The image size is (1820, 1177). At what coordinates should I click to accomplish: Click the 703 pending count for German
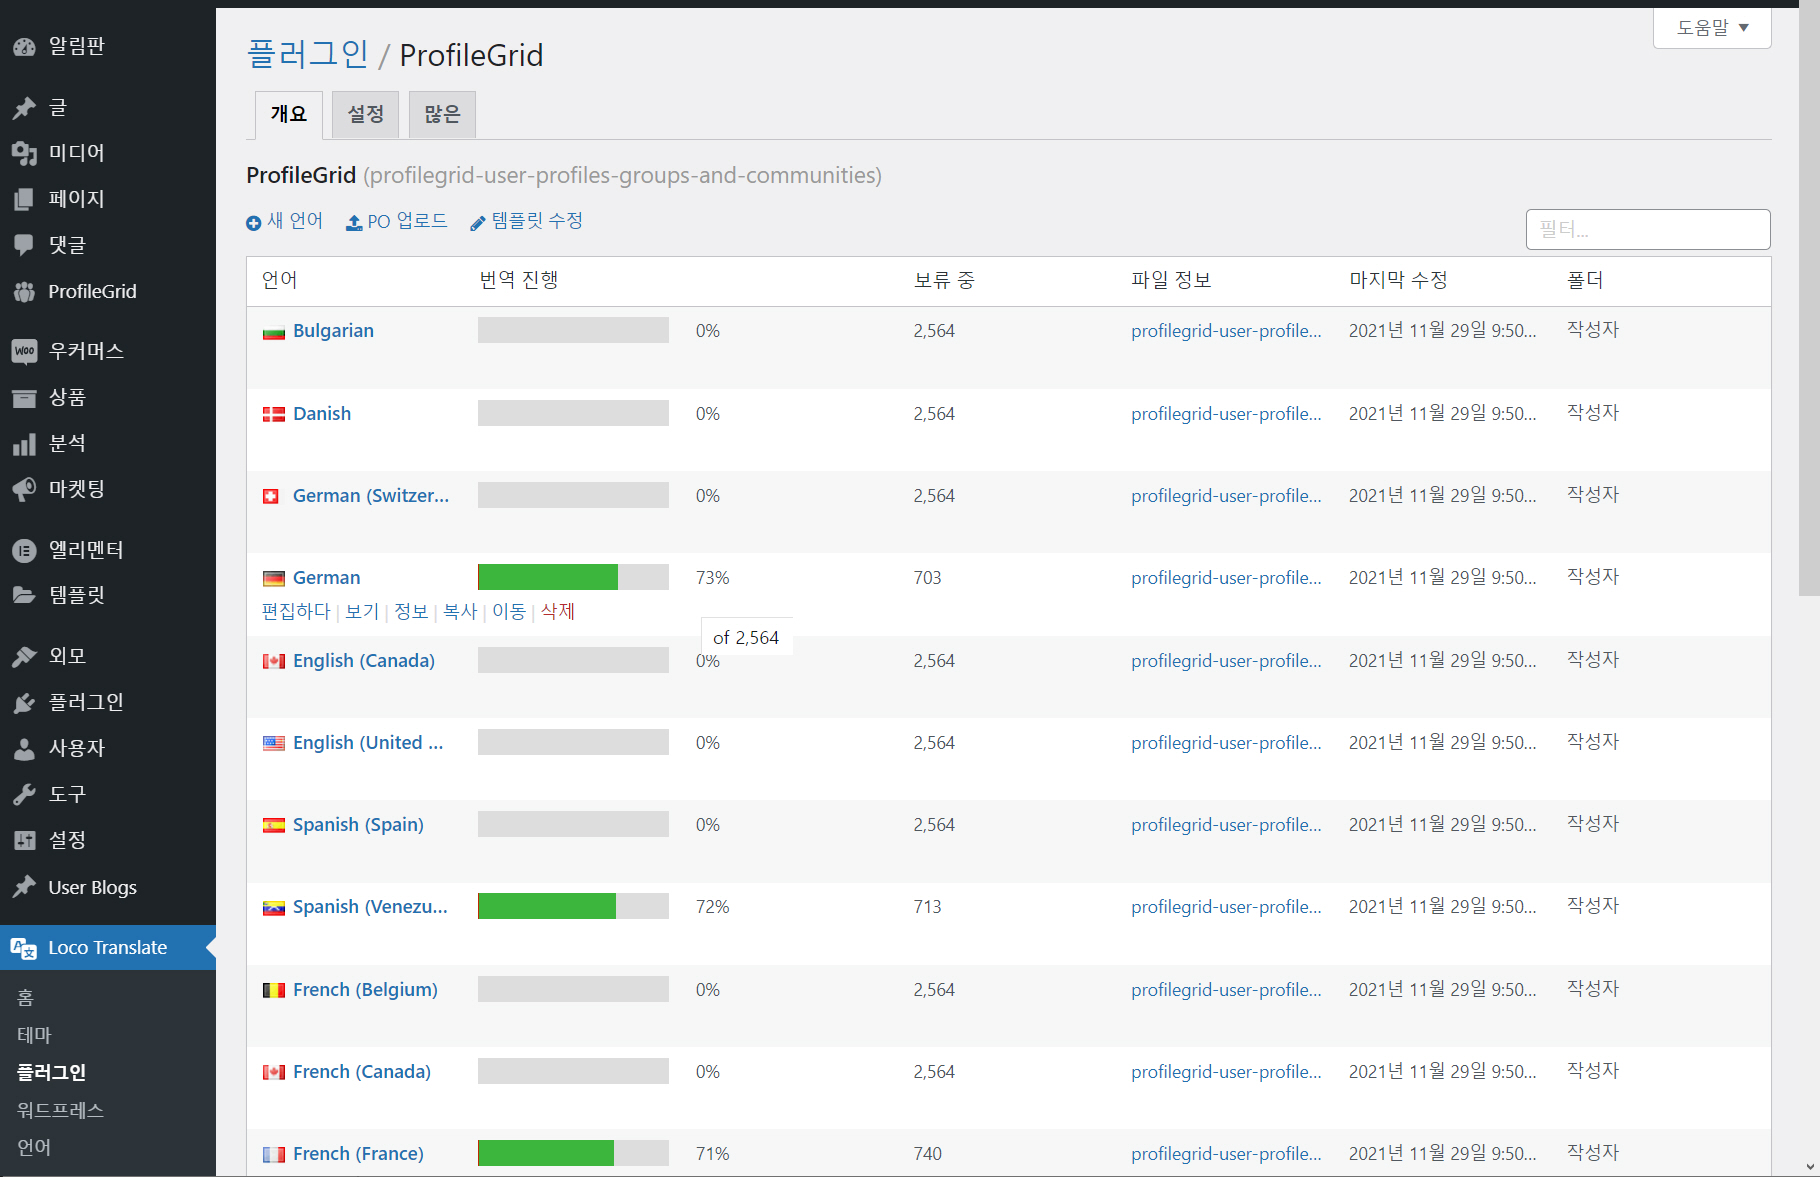click(927, 578)
